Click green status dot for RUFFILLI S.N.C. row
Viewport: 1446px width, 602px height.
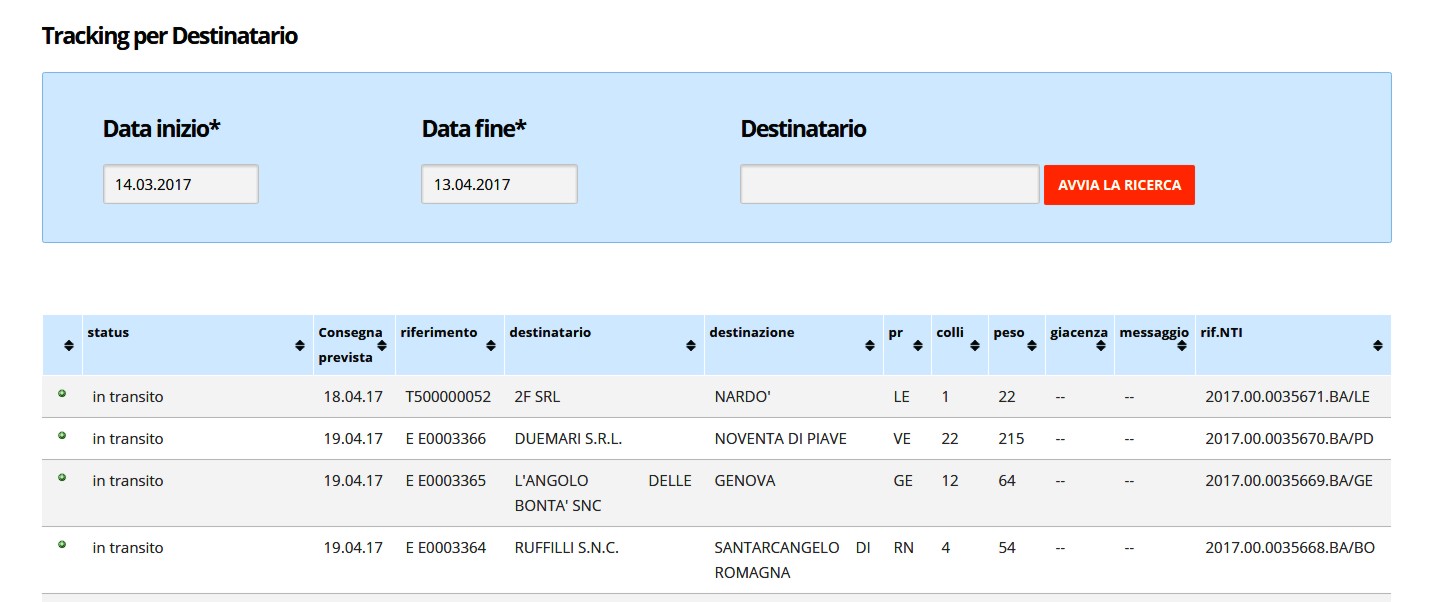(x=62, y=545)
